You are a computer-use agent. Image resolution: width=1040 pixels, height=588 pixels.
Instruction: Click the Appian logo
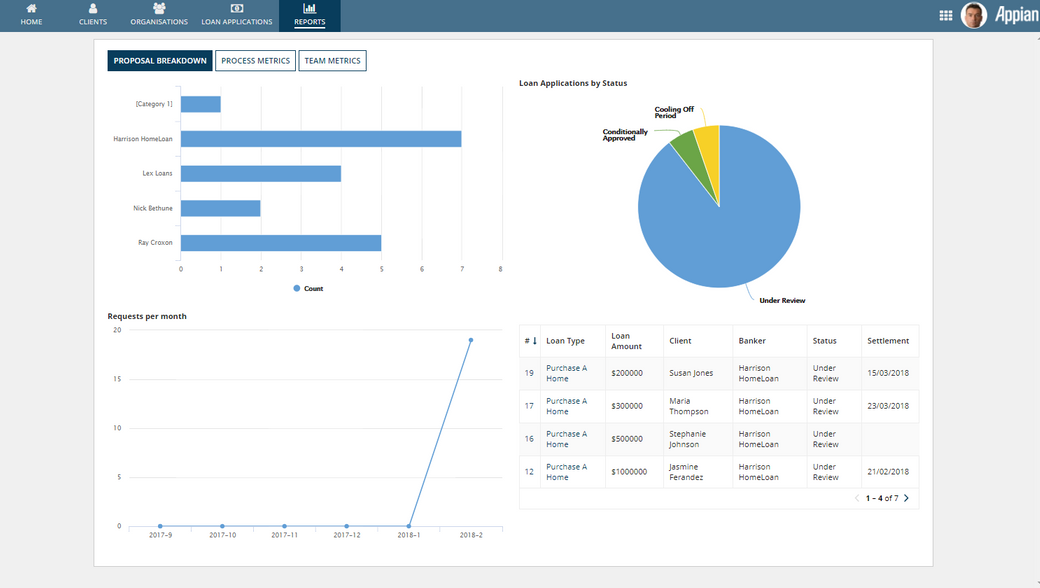[1014, 16]
